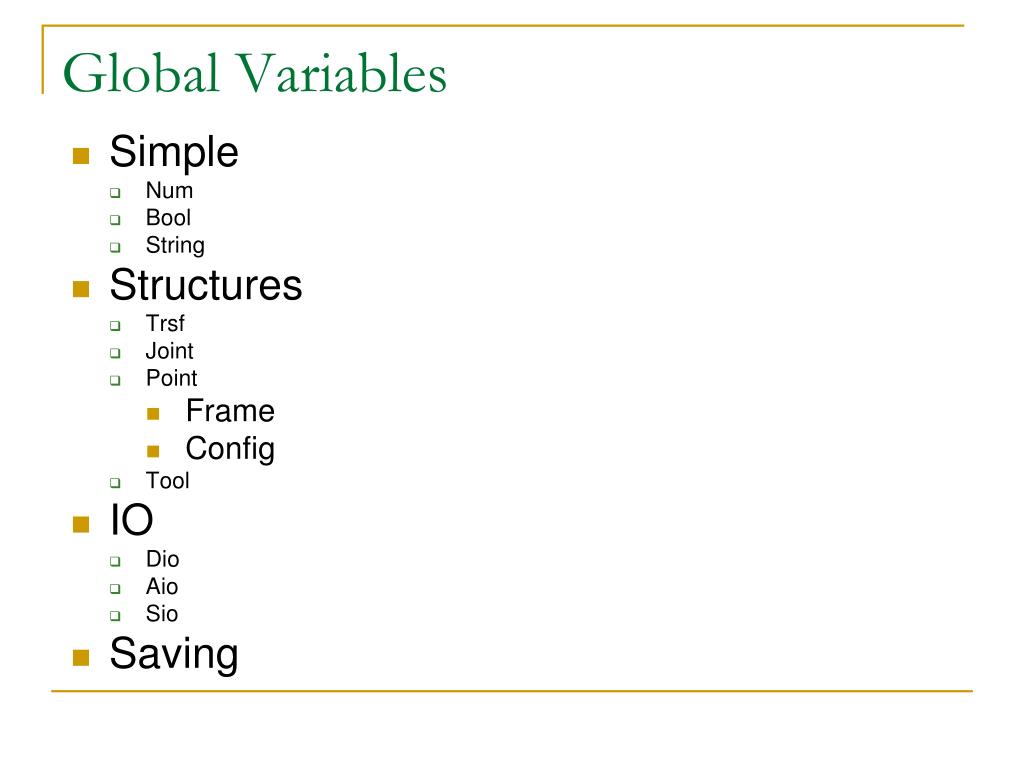
Task: Select the Trsf sub-item
Action: tap(165, 323)
